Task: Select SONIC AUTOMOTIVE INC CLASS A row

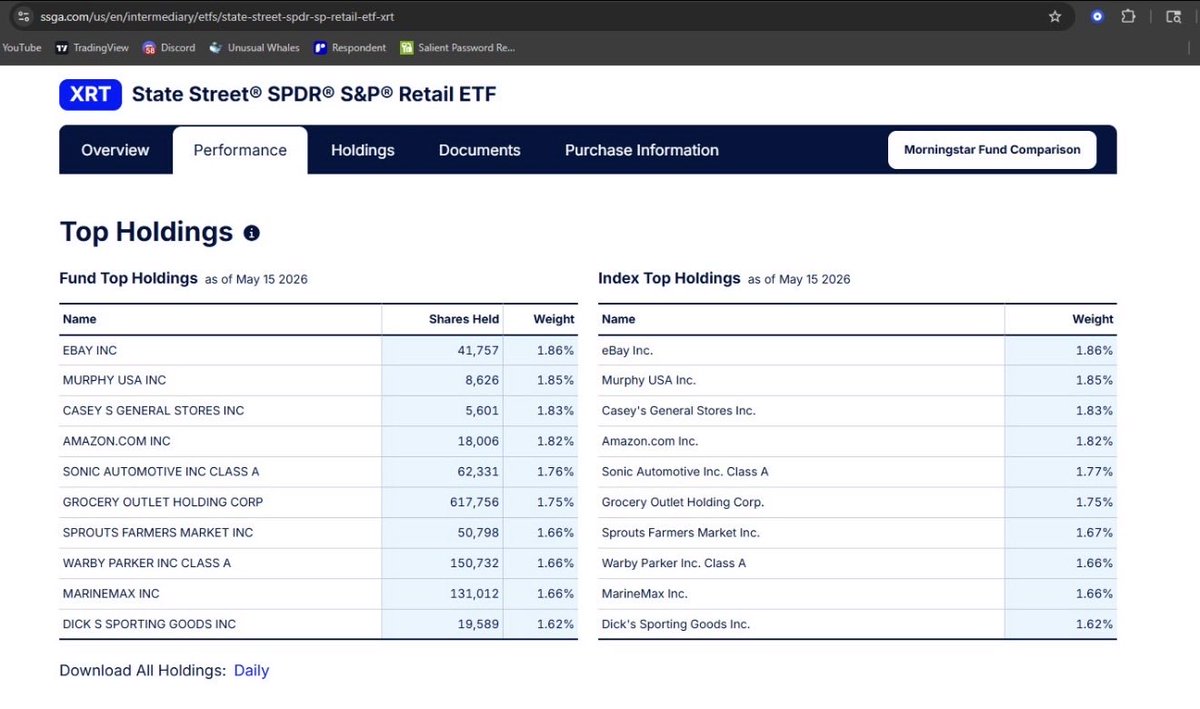Action: pyautogui.click(x=318, y=472)
